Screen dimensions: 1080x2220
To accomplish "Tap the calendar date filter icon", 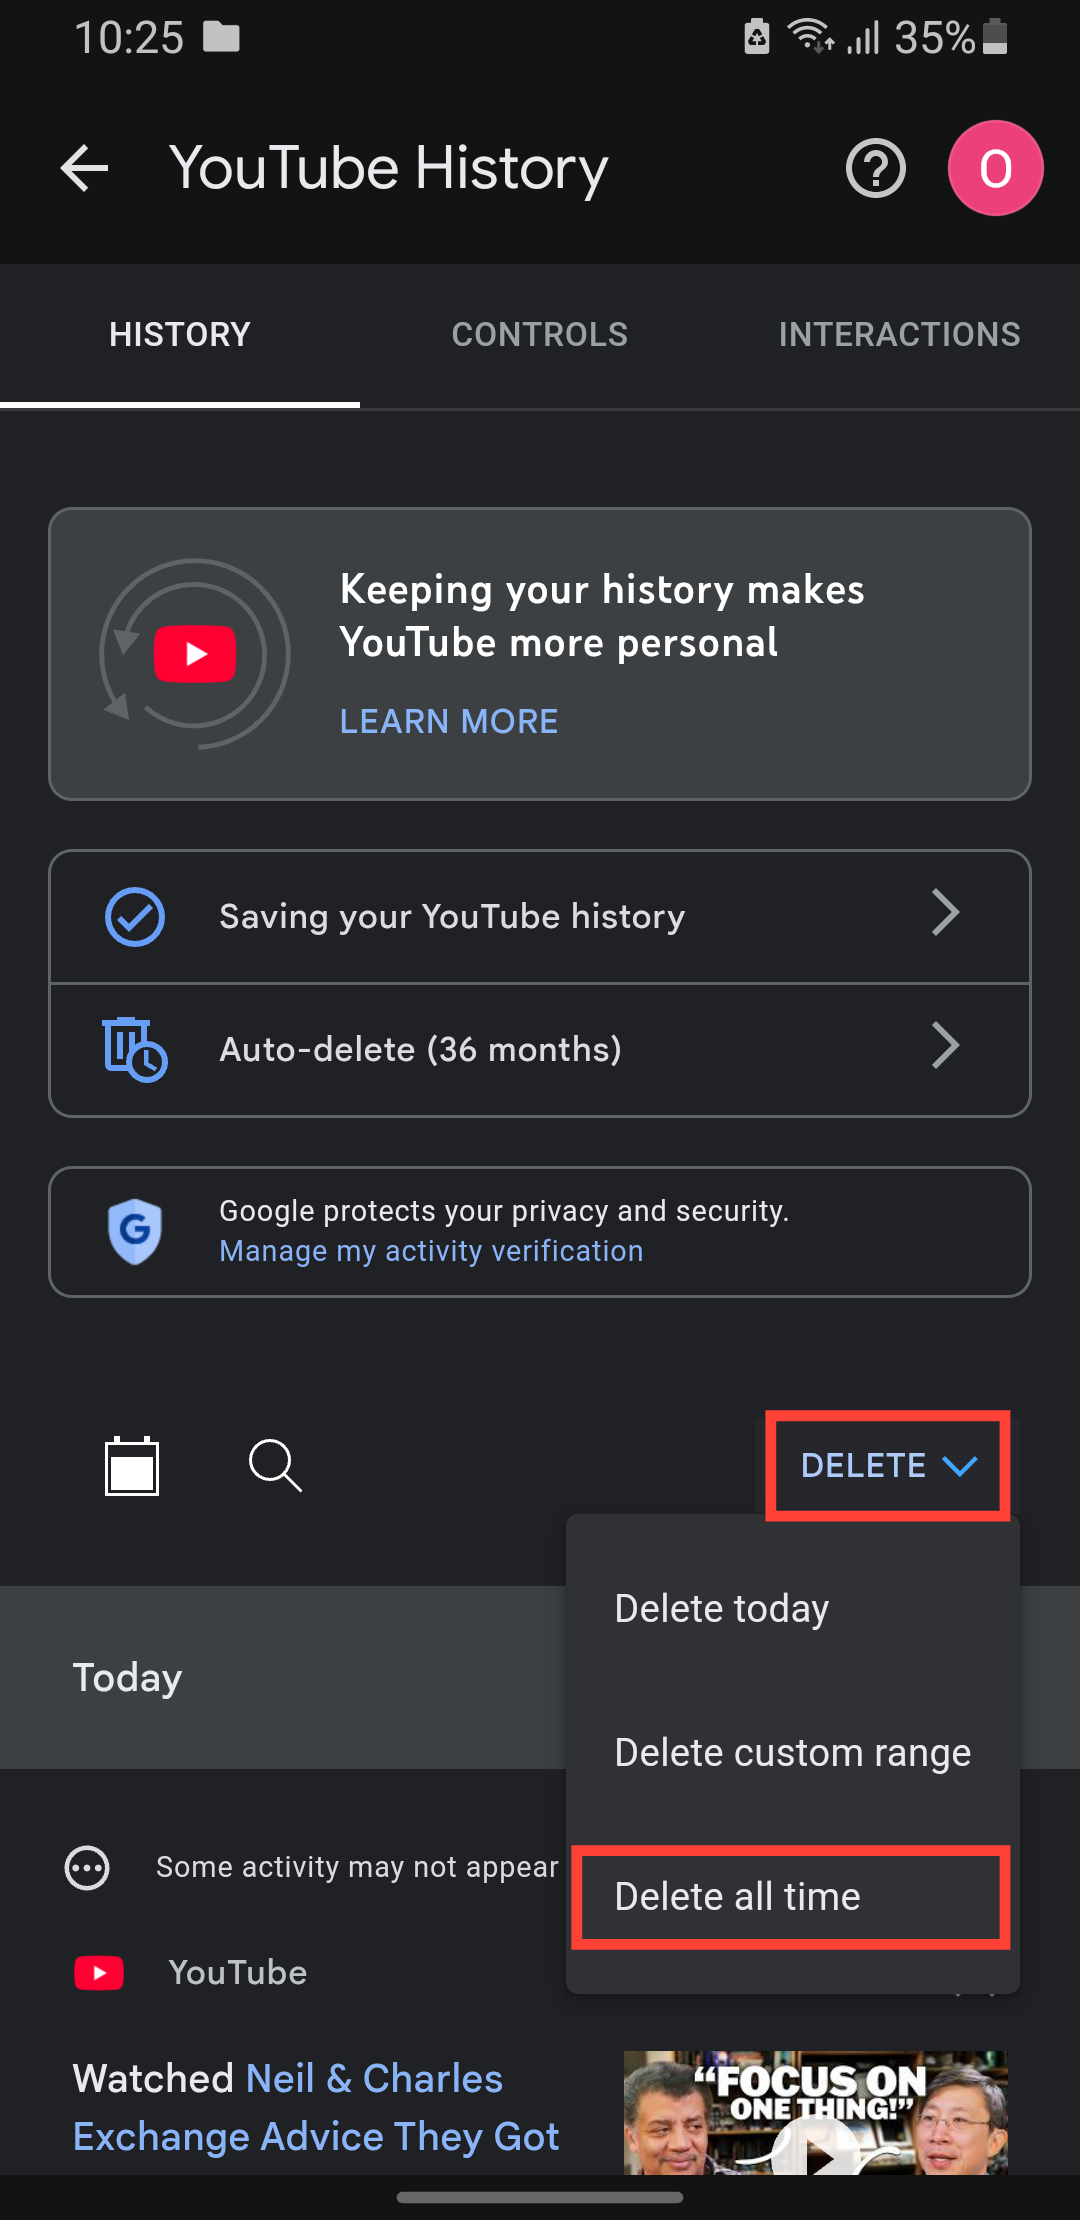I will (x=132, y=1466).
